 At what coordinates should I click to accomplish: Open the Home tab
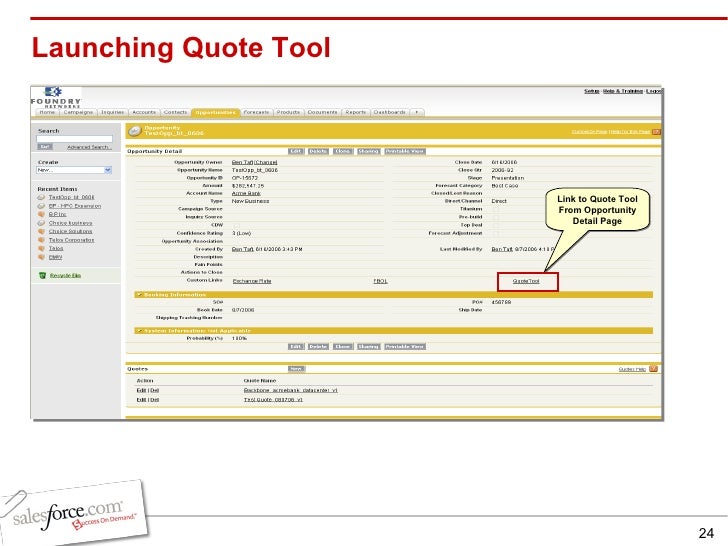(47, 112)
